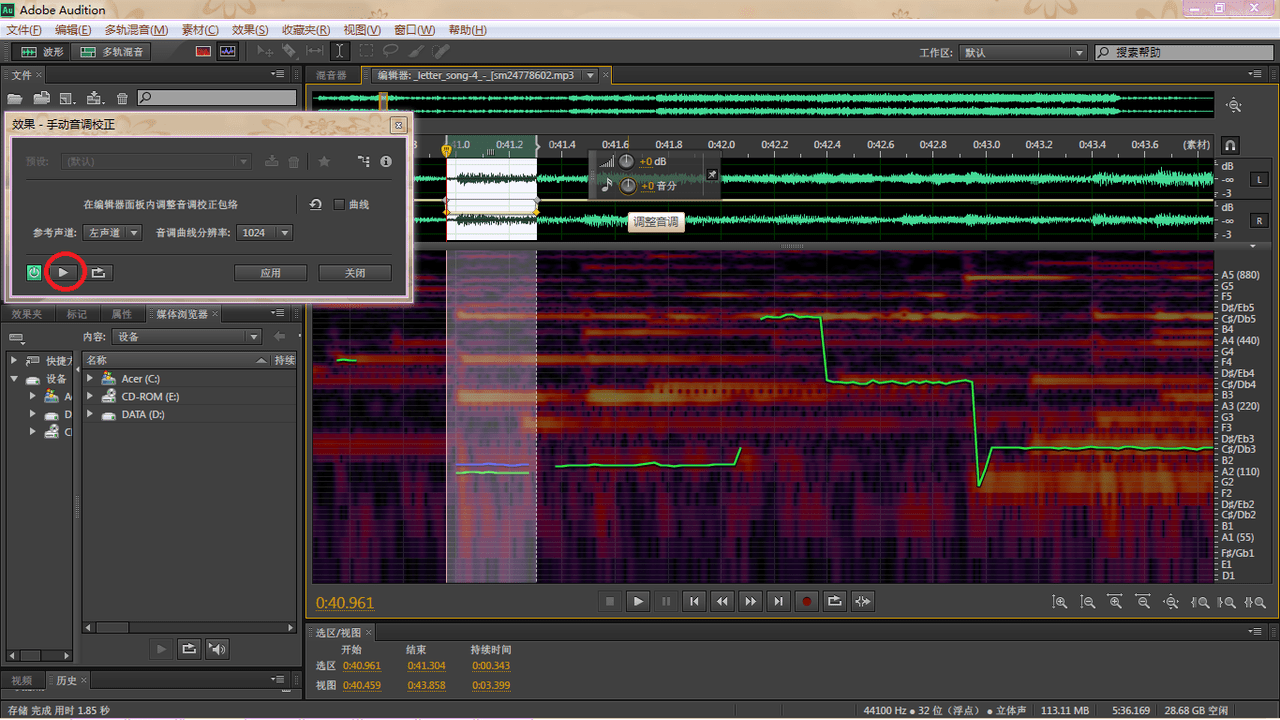Expand the Acer (C:) drive
Viewport: 1280px width, 720px height.
[90, 378]
